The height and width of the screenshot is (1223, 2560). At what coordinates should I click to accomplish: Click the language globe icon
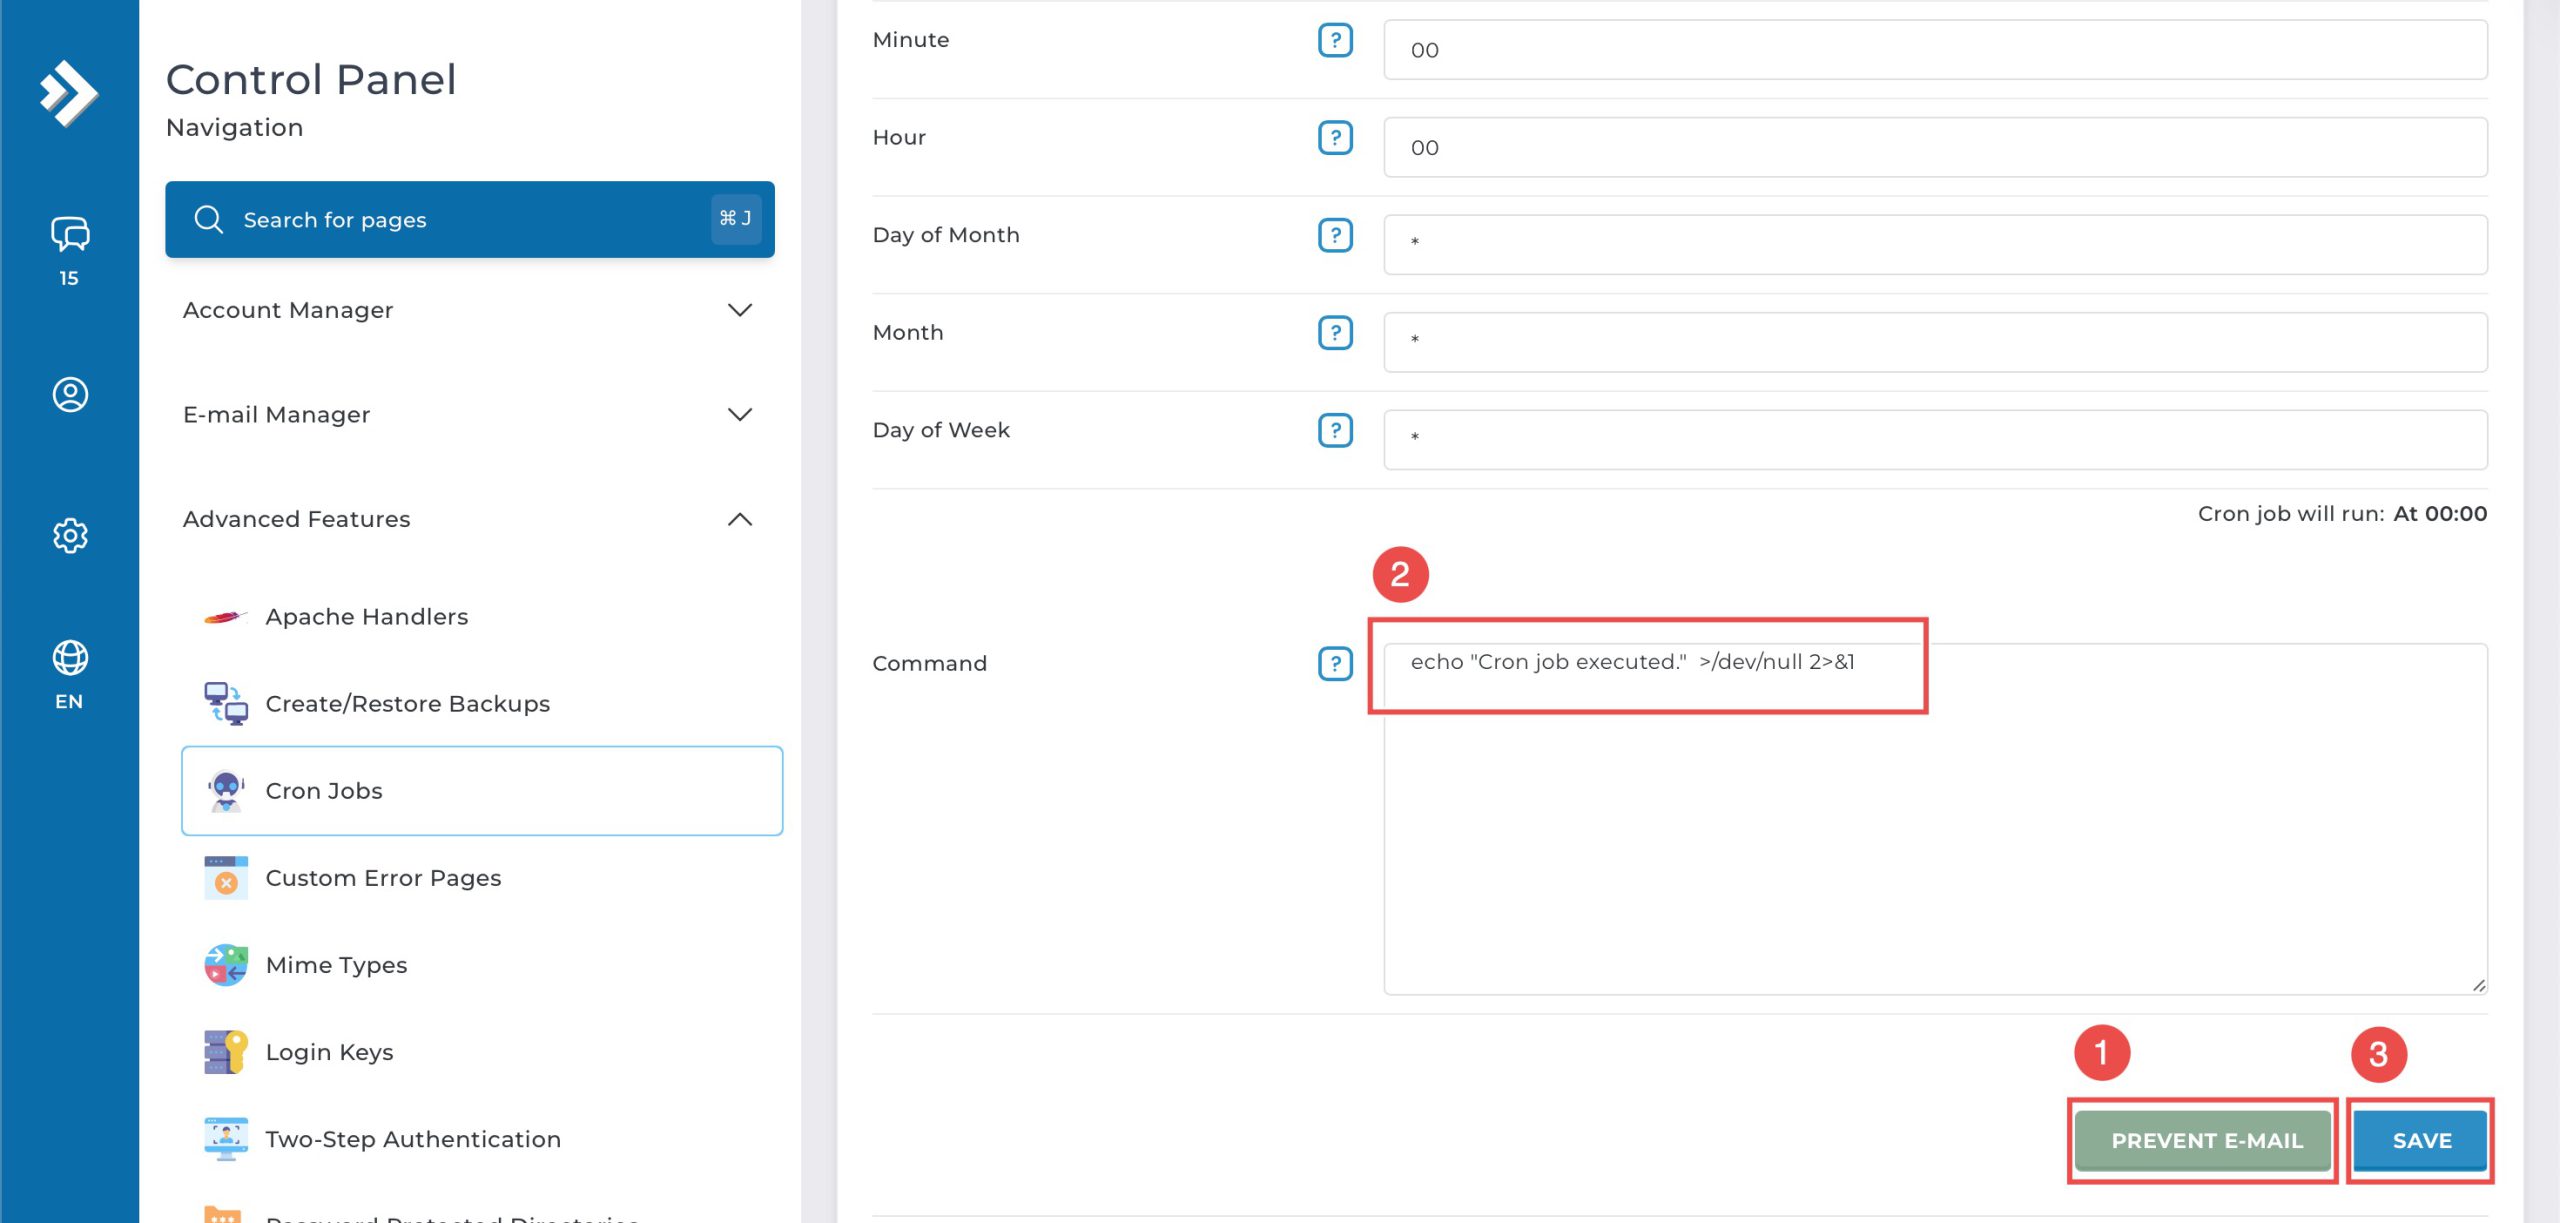(x=69, y=659)
